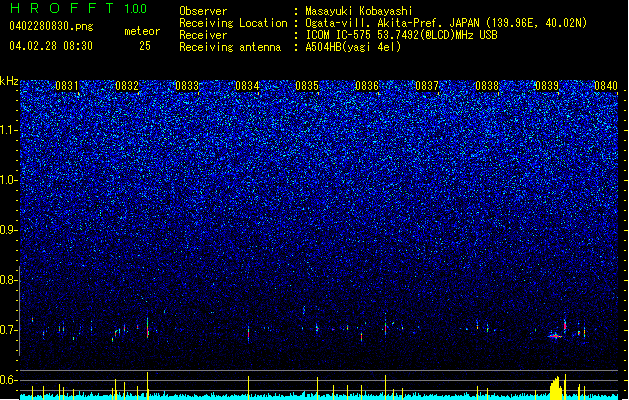
Task: Click the Receiving antenna label
Action: click(230, 47)
